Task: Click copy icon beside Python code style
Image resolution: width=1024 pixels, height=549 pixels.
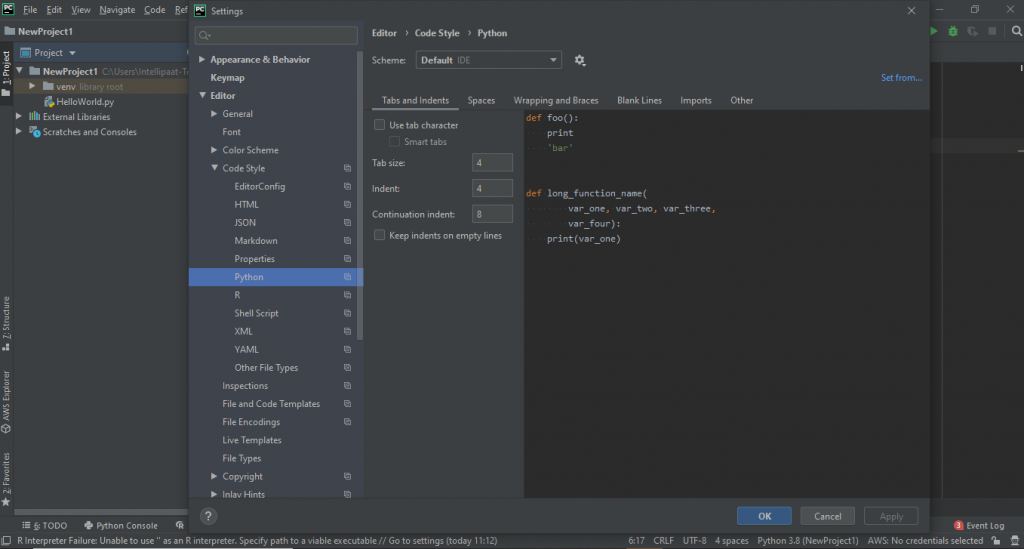Action: pos(347,277)
